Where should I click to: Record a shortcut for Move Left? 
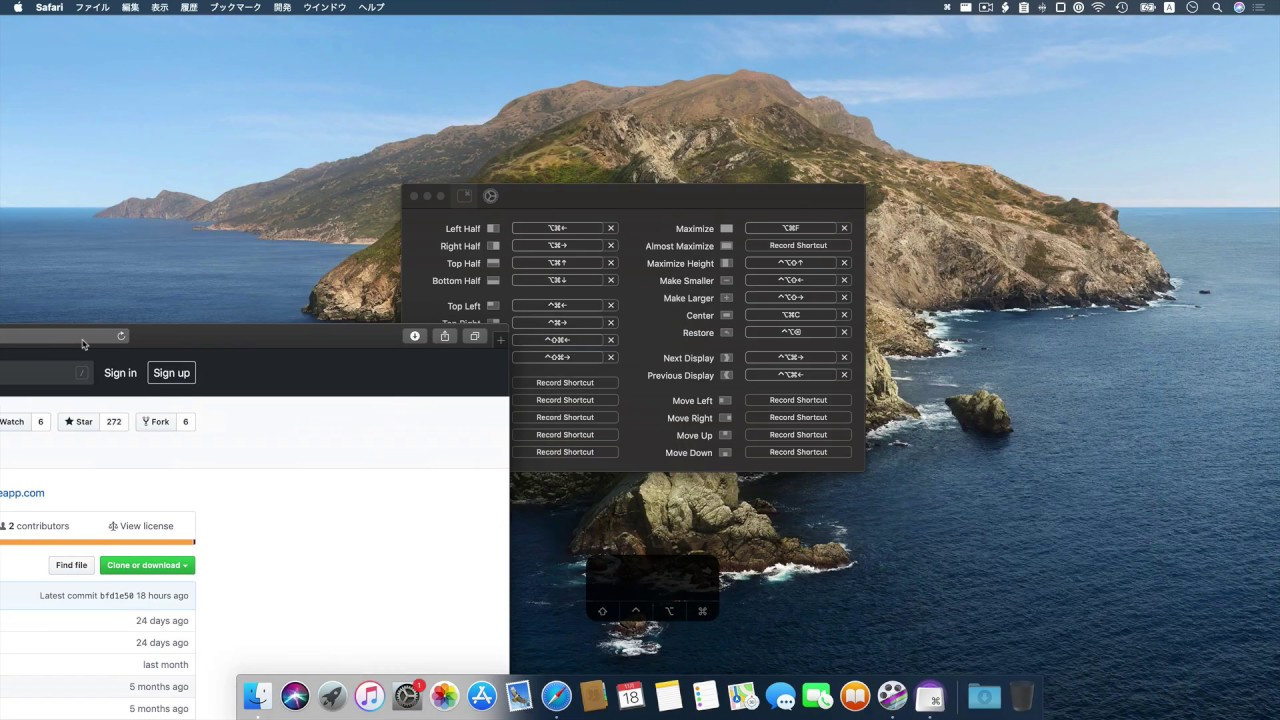[x=798, y=400]
